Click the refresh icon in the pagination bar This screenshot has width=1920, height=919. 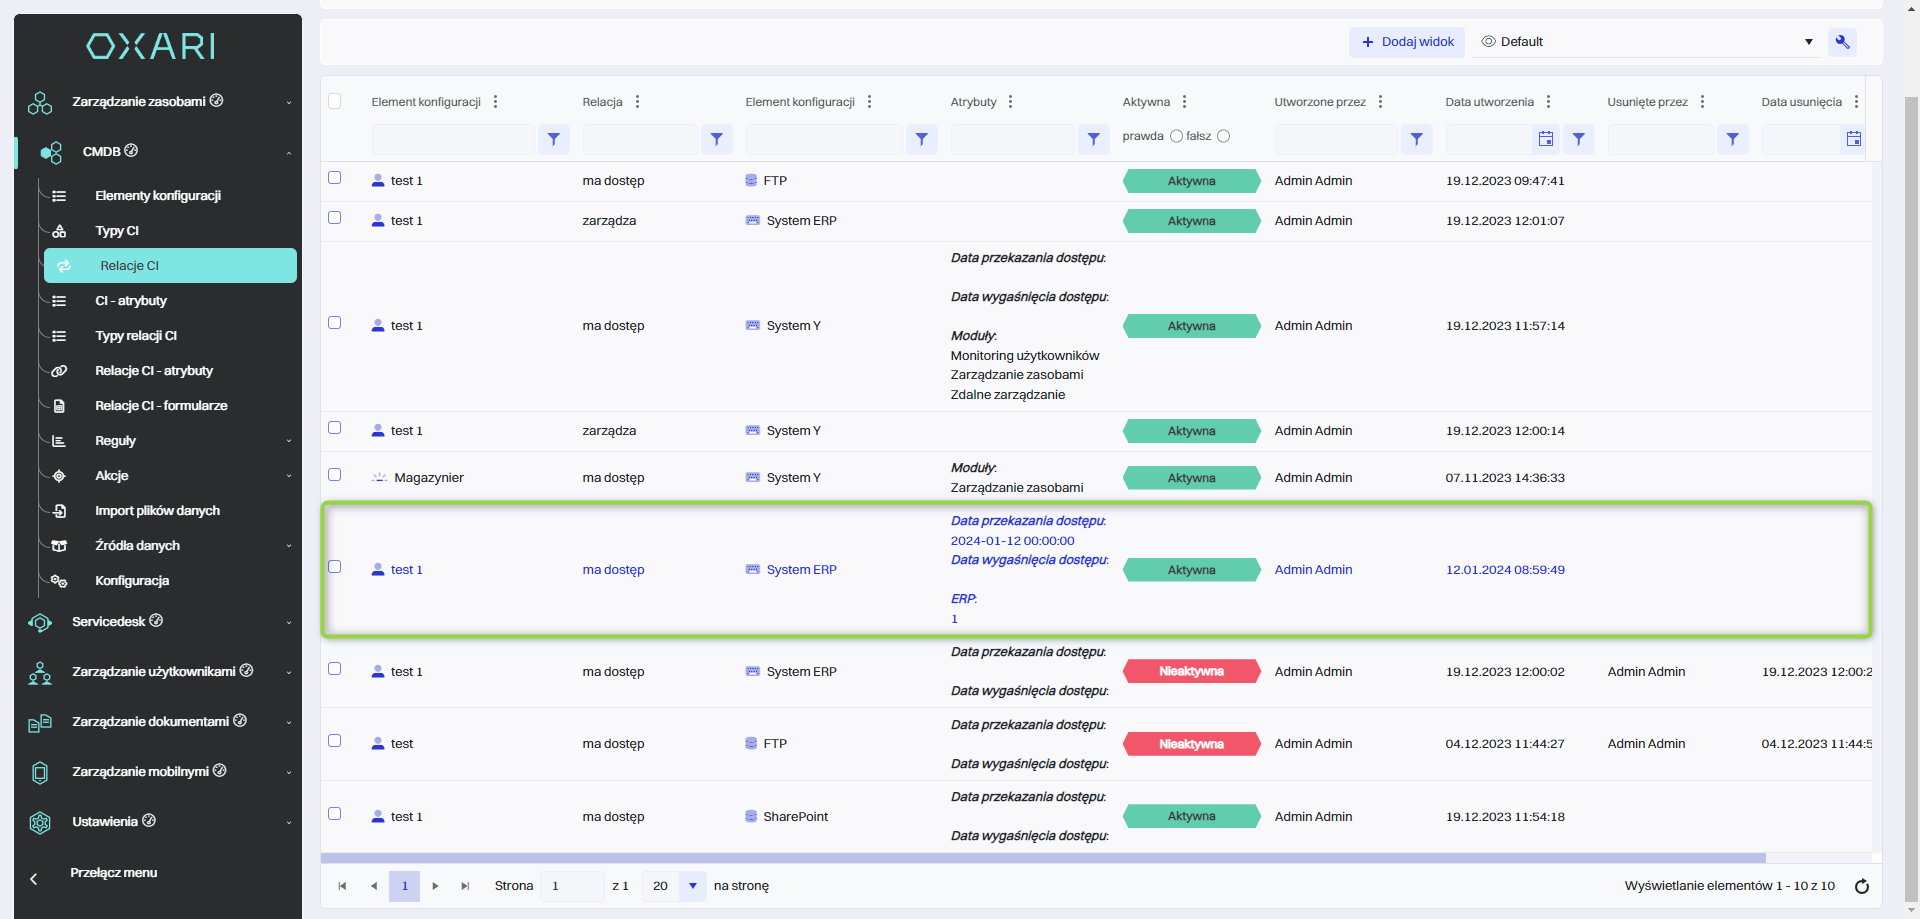pos(1862,887)
